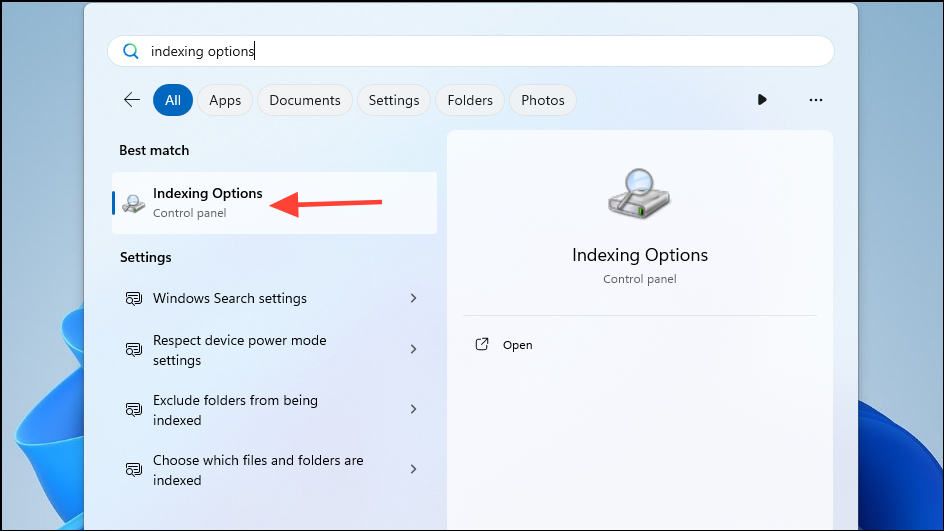944x531 pixels.
Task: Click the 'Control panel' label in preview pane
Action: click(x=640, y=279)
